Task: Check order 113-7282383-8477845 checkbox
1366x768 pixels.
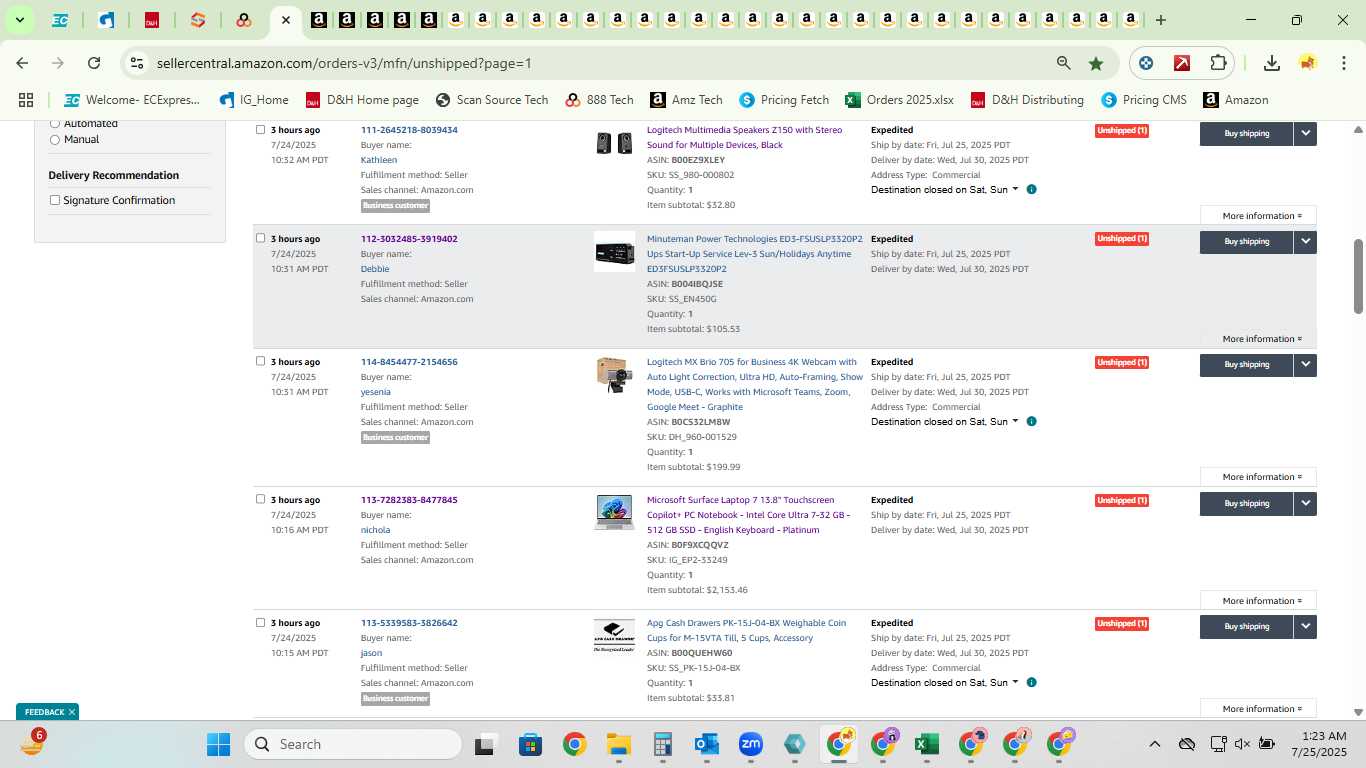Action: pyautogui.click(x=261, y=499)
